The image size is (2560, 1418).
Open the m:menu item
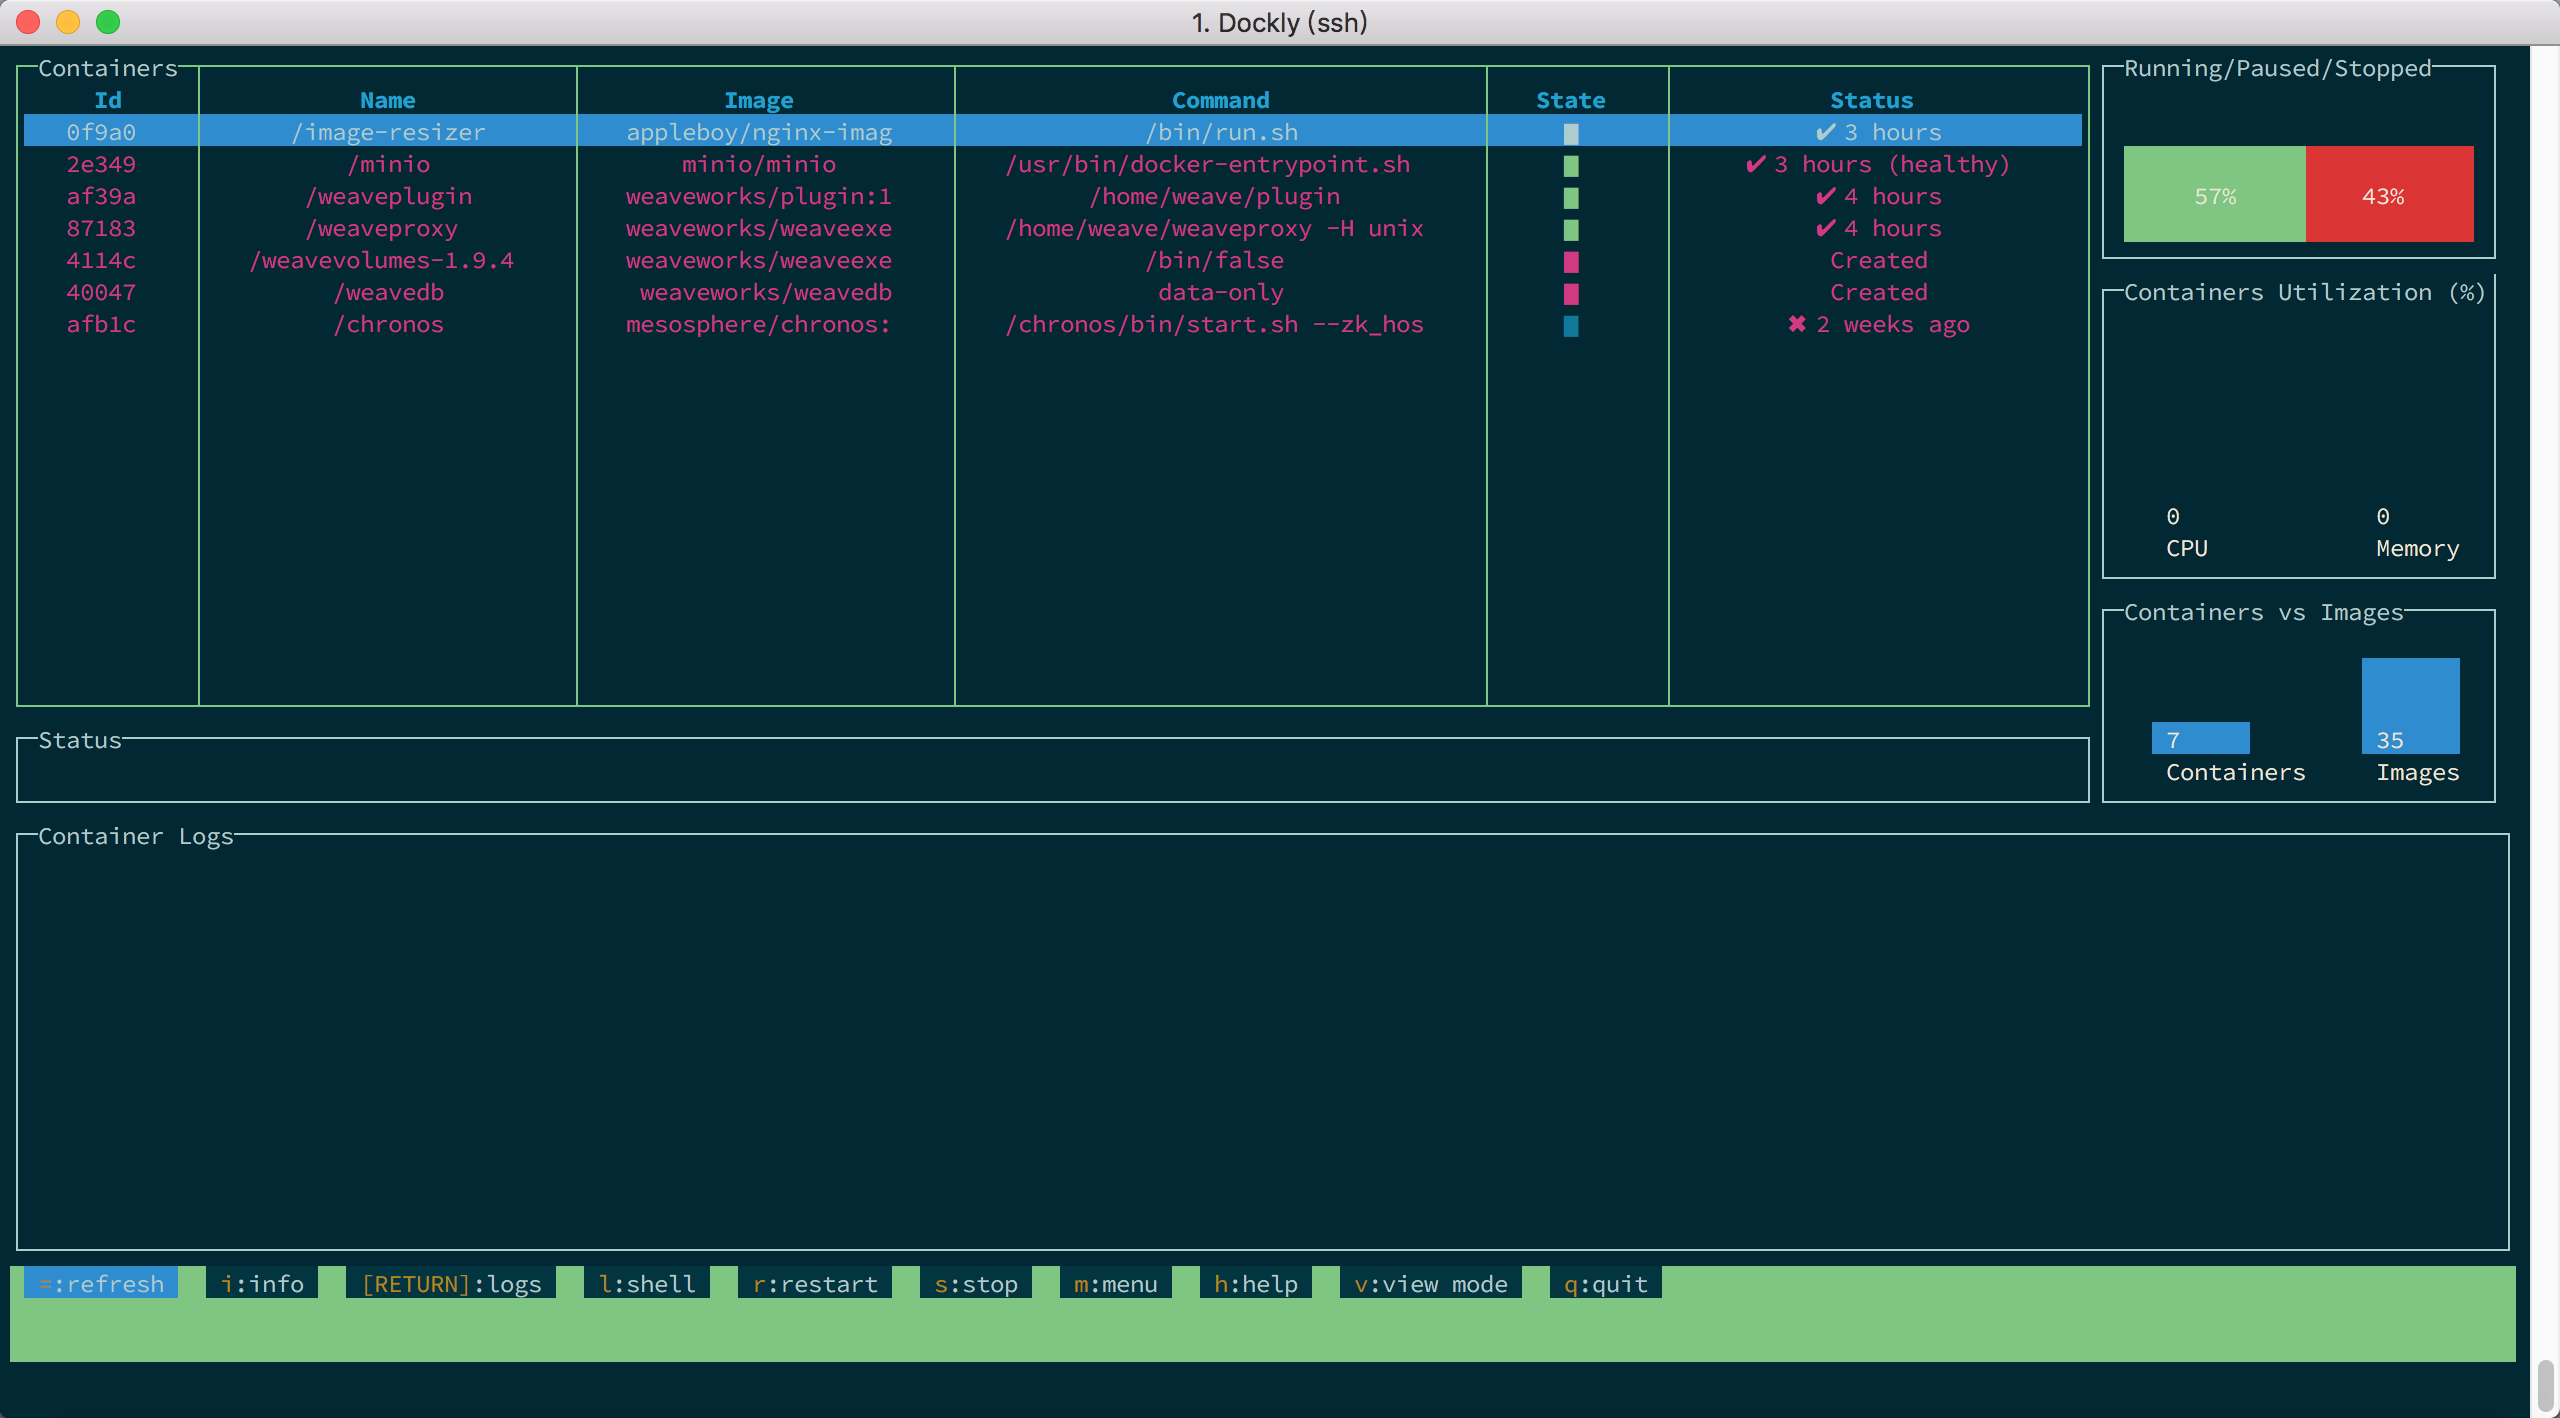(x=1115, y=1283)
